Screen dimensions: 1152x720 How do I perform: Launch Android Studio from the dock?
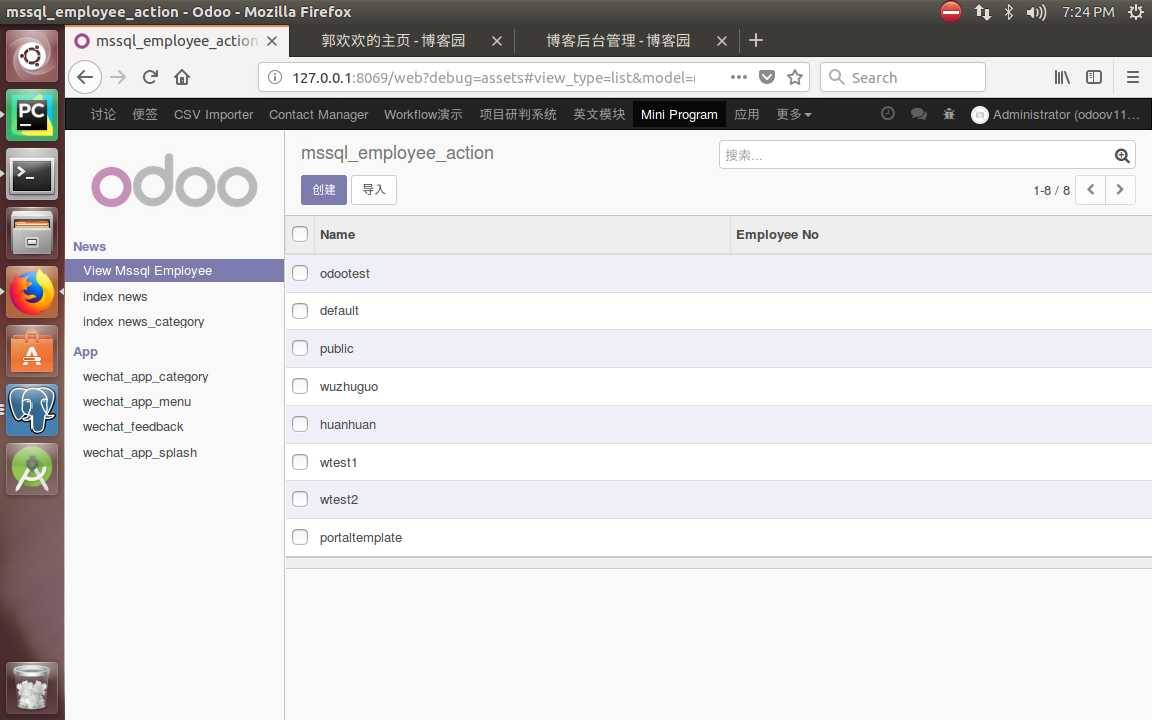[32, 469]
